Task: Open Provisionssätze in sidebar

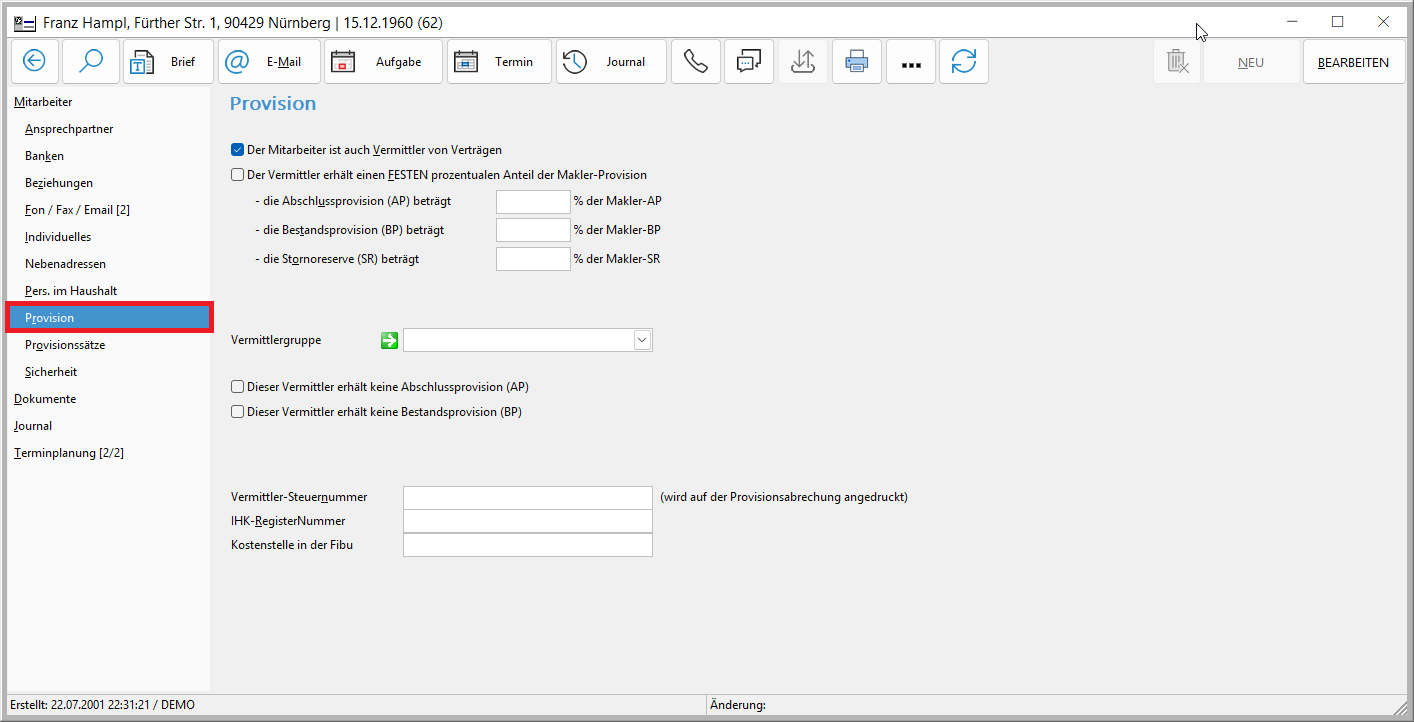Action: [65, 345]
